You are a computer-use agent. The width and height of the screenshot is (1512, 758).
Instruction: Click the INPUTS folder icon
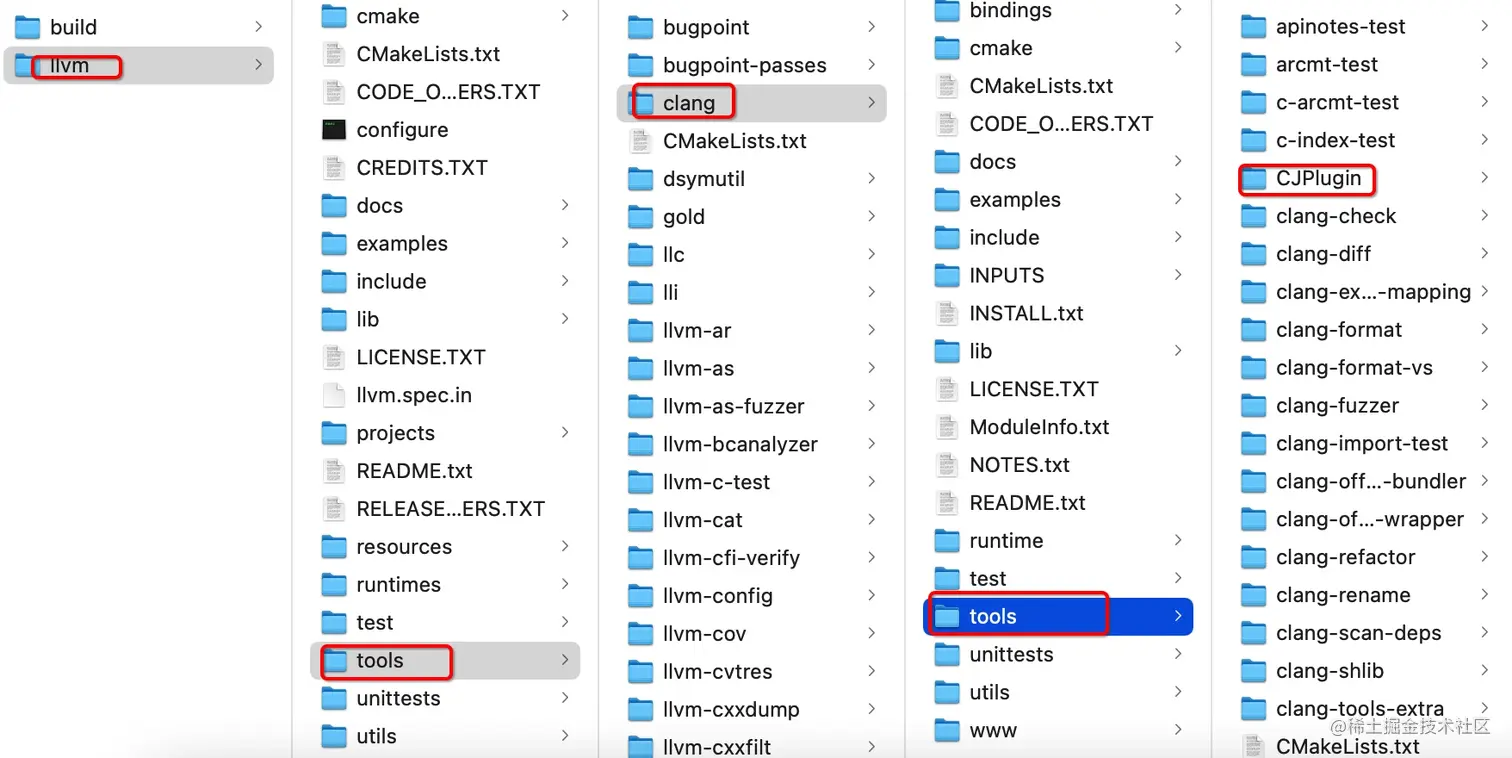click(947, 275)
